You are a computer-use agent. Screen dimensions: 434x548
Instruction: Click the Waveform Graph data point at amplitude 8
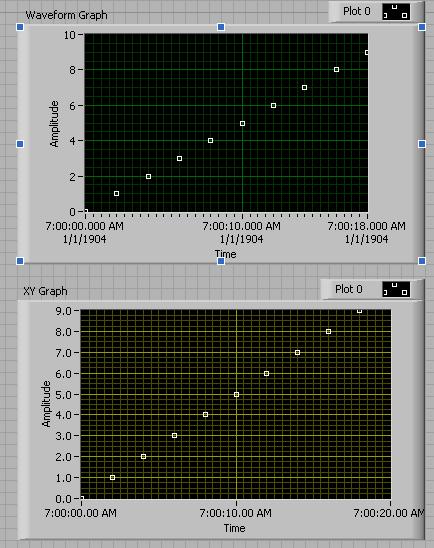coord(337,70)
